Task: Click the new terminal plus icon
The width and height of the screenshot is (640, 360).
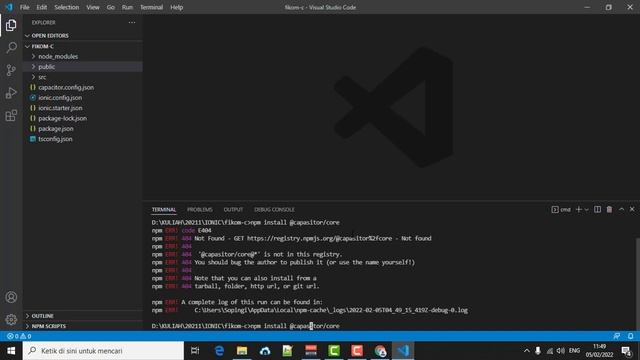Action: tap(578, 209)
